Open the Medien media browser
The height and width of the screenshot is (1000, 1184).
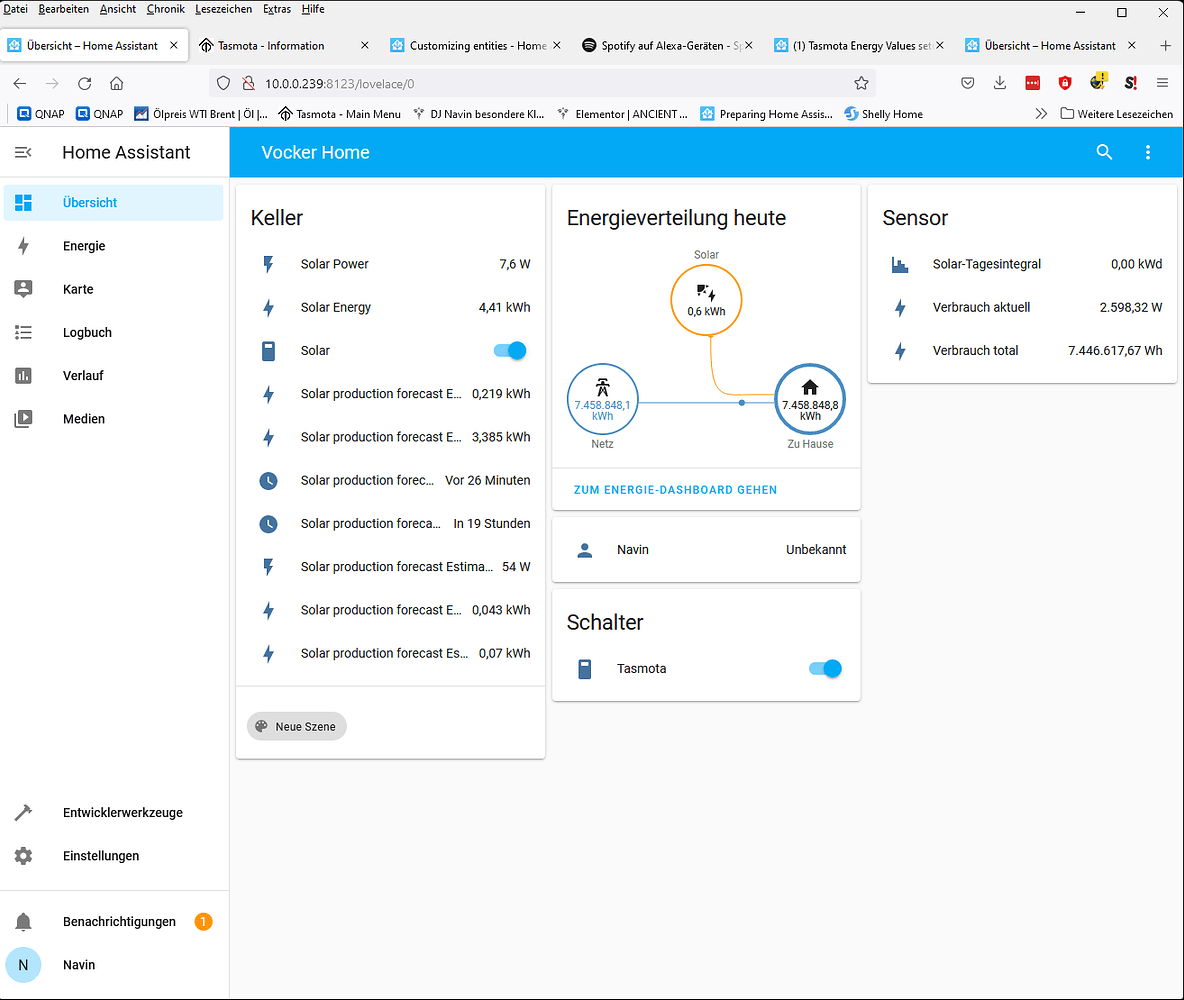point(113,419)
